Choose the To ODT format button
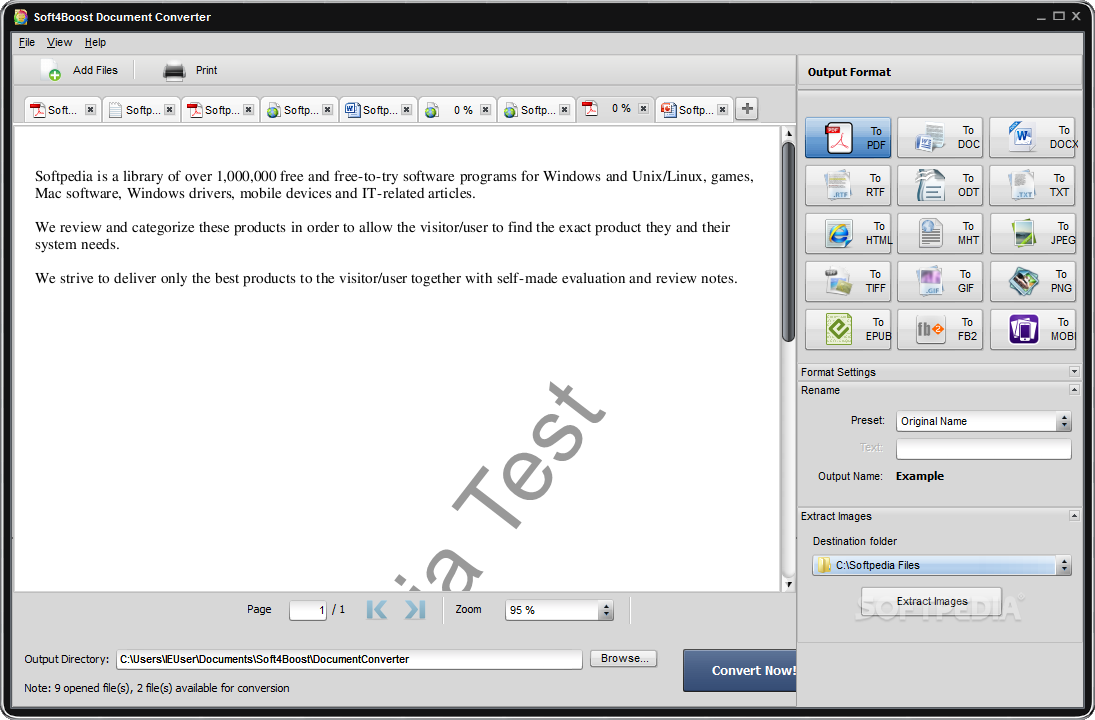 [939, 185]
